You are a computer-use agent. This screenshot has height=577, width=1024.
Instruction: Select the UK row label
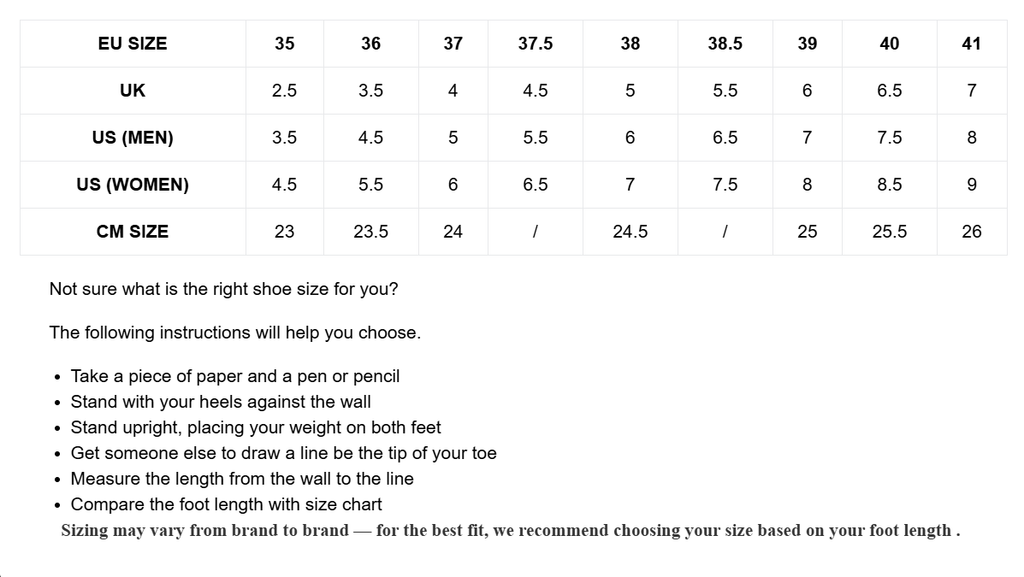tap(133, 90)
